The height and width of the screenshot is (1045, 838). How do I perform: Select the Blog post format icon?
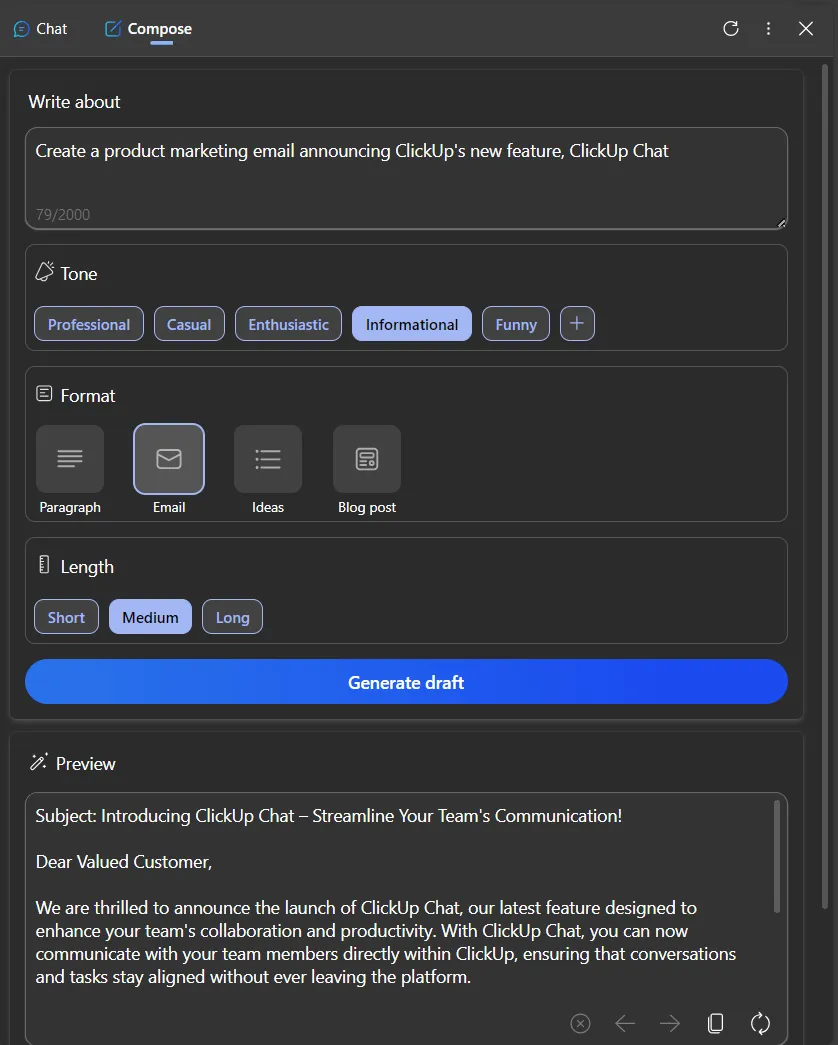(367, 459)
